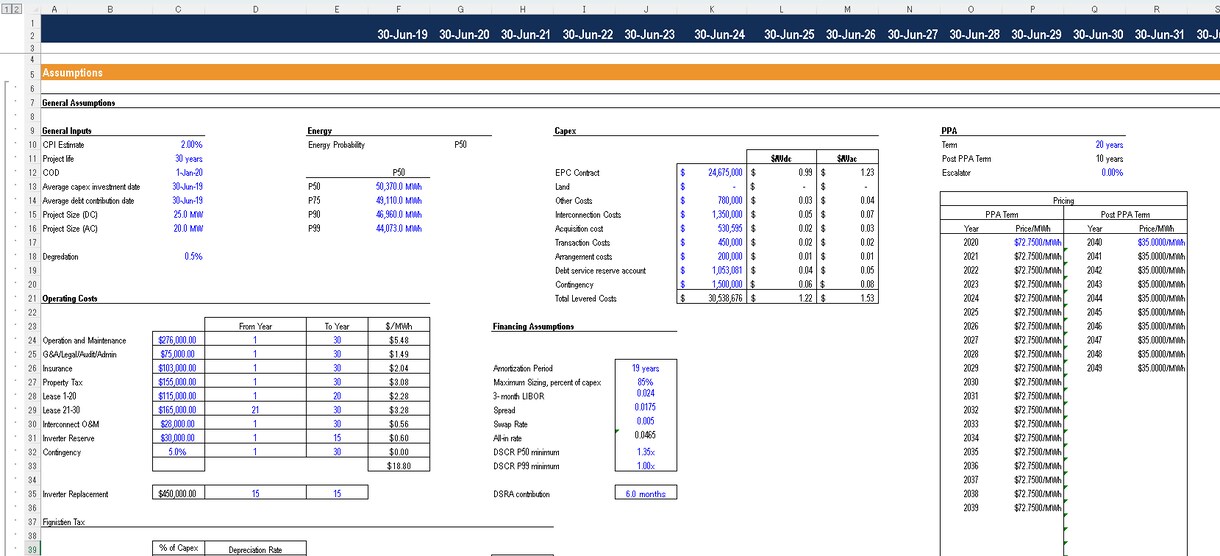This screenshot has width=1220, height=556.
Task: Click the Energy section heading
Action: 319,131
